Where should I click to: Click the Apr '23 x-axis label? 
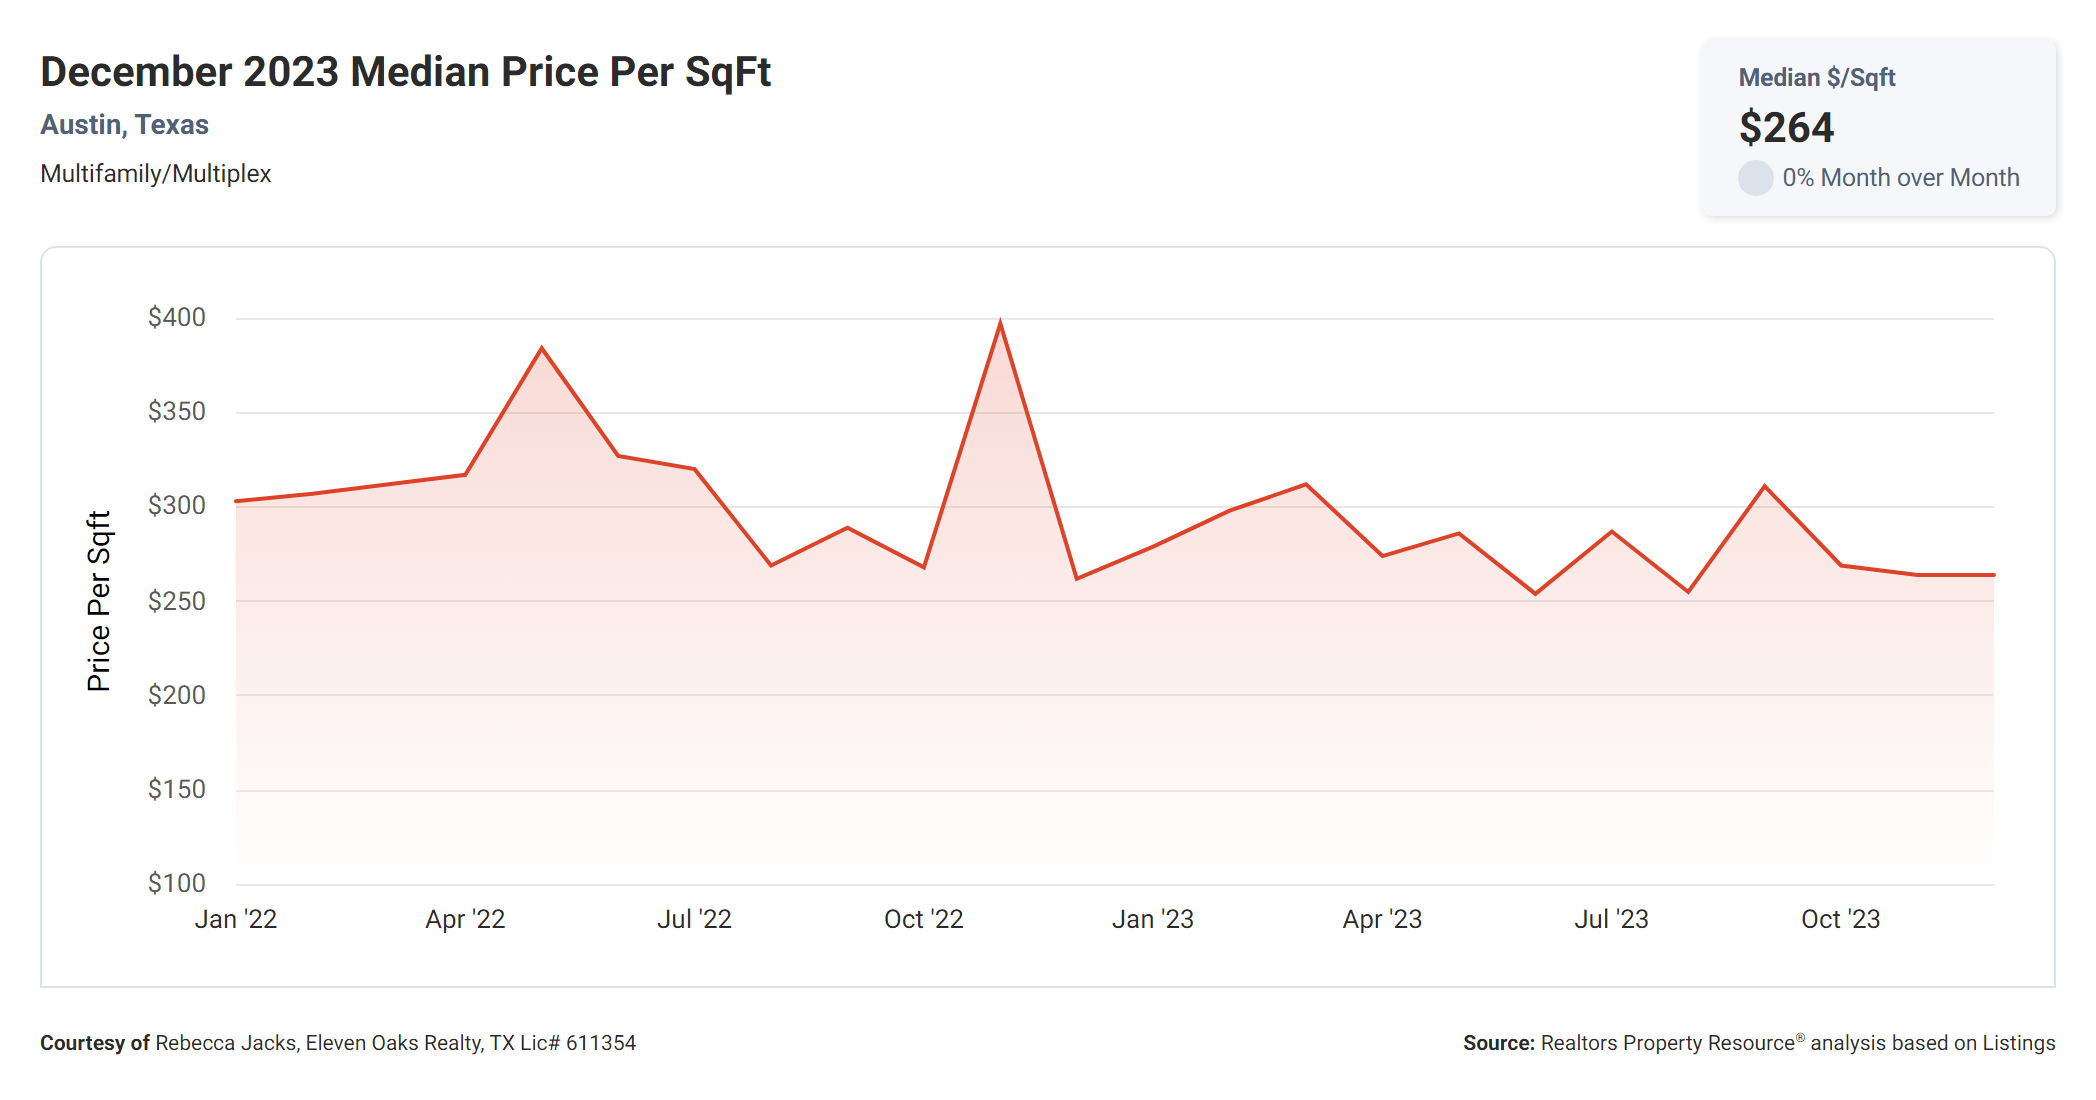point(1382,919)
